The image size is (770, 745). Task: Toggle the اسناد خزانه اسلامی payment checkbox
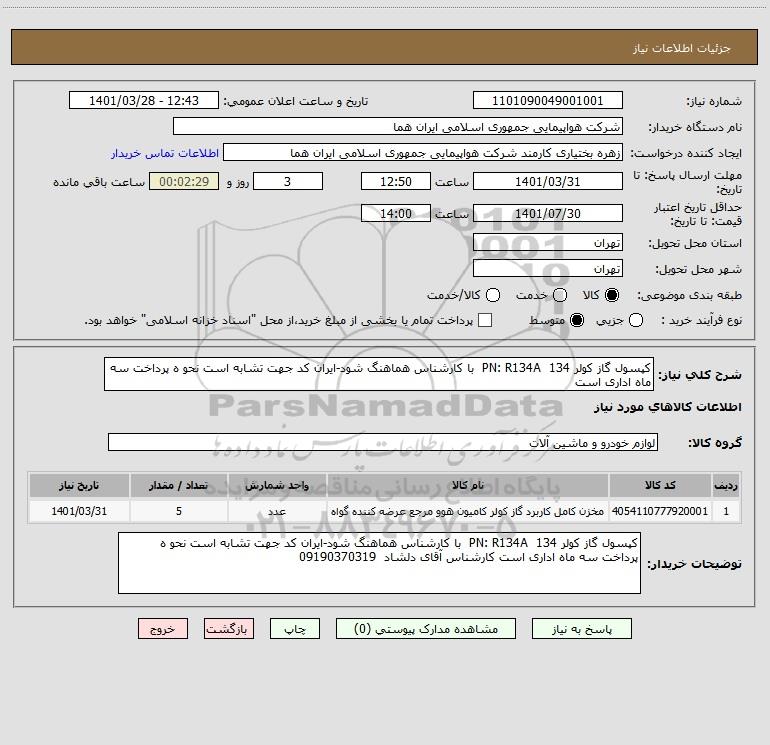click(485, 321)
